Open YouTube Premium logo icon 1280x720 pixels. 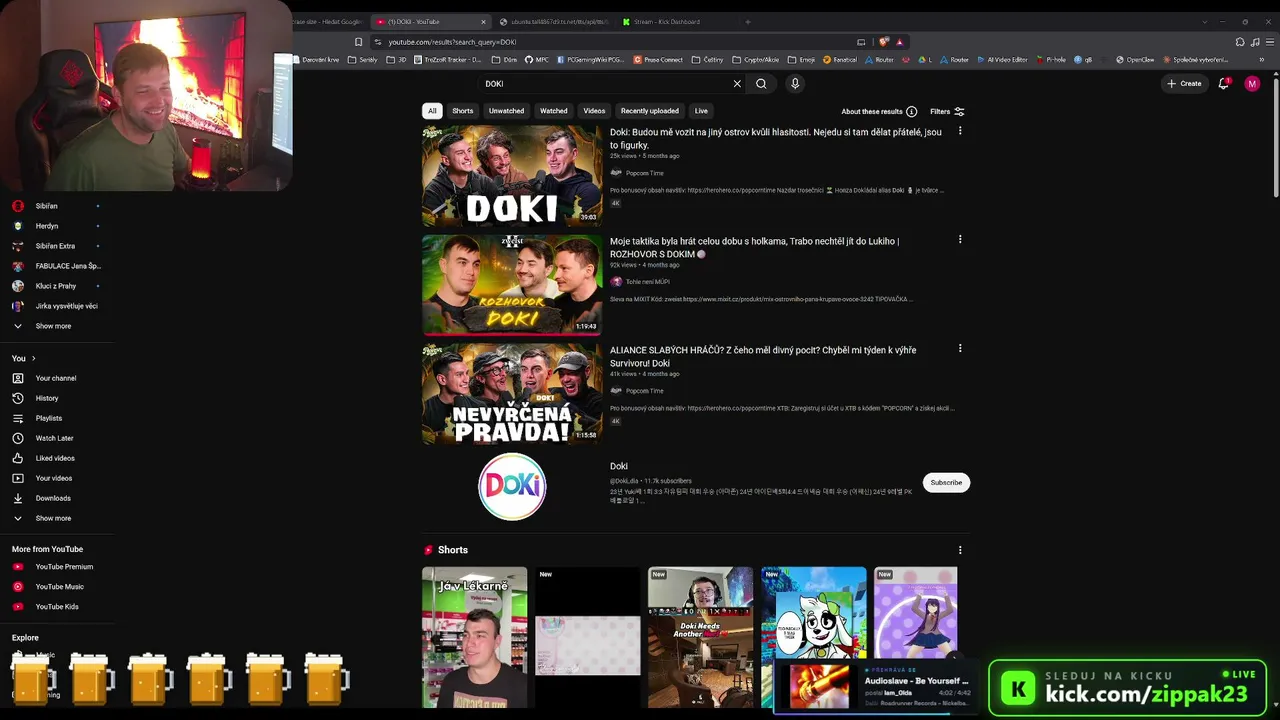point(17,567)
